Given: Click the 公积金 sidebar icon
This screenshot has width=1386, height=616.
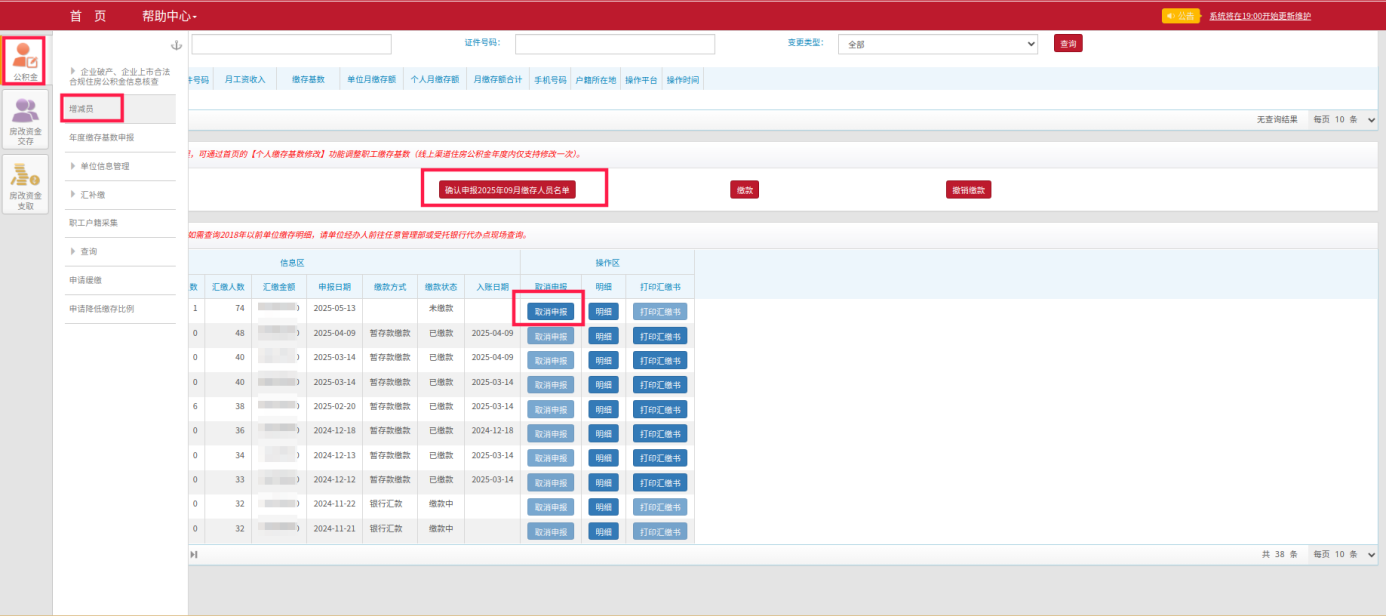Looking at the screenshot, I should point(25,60).
